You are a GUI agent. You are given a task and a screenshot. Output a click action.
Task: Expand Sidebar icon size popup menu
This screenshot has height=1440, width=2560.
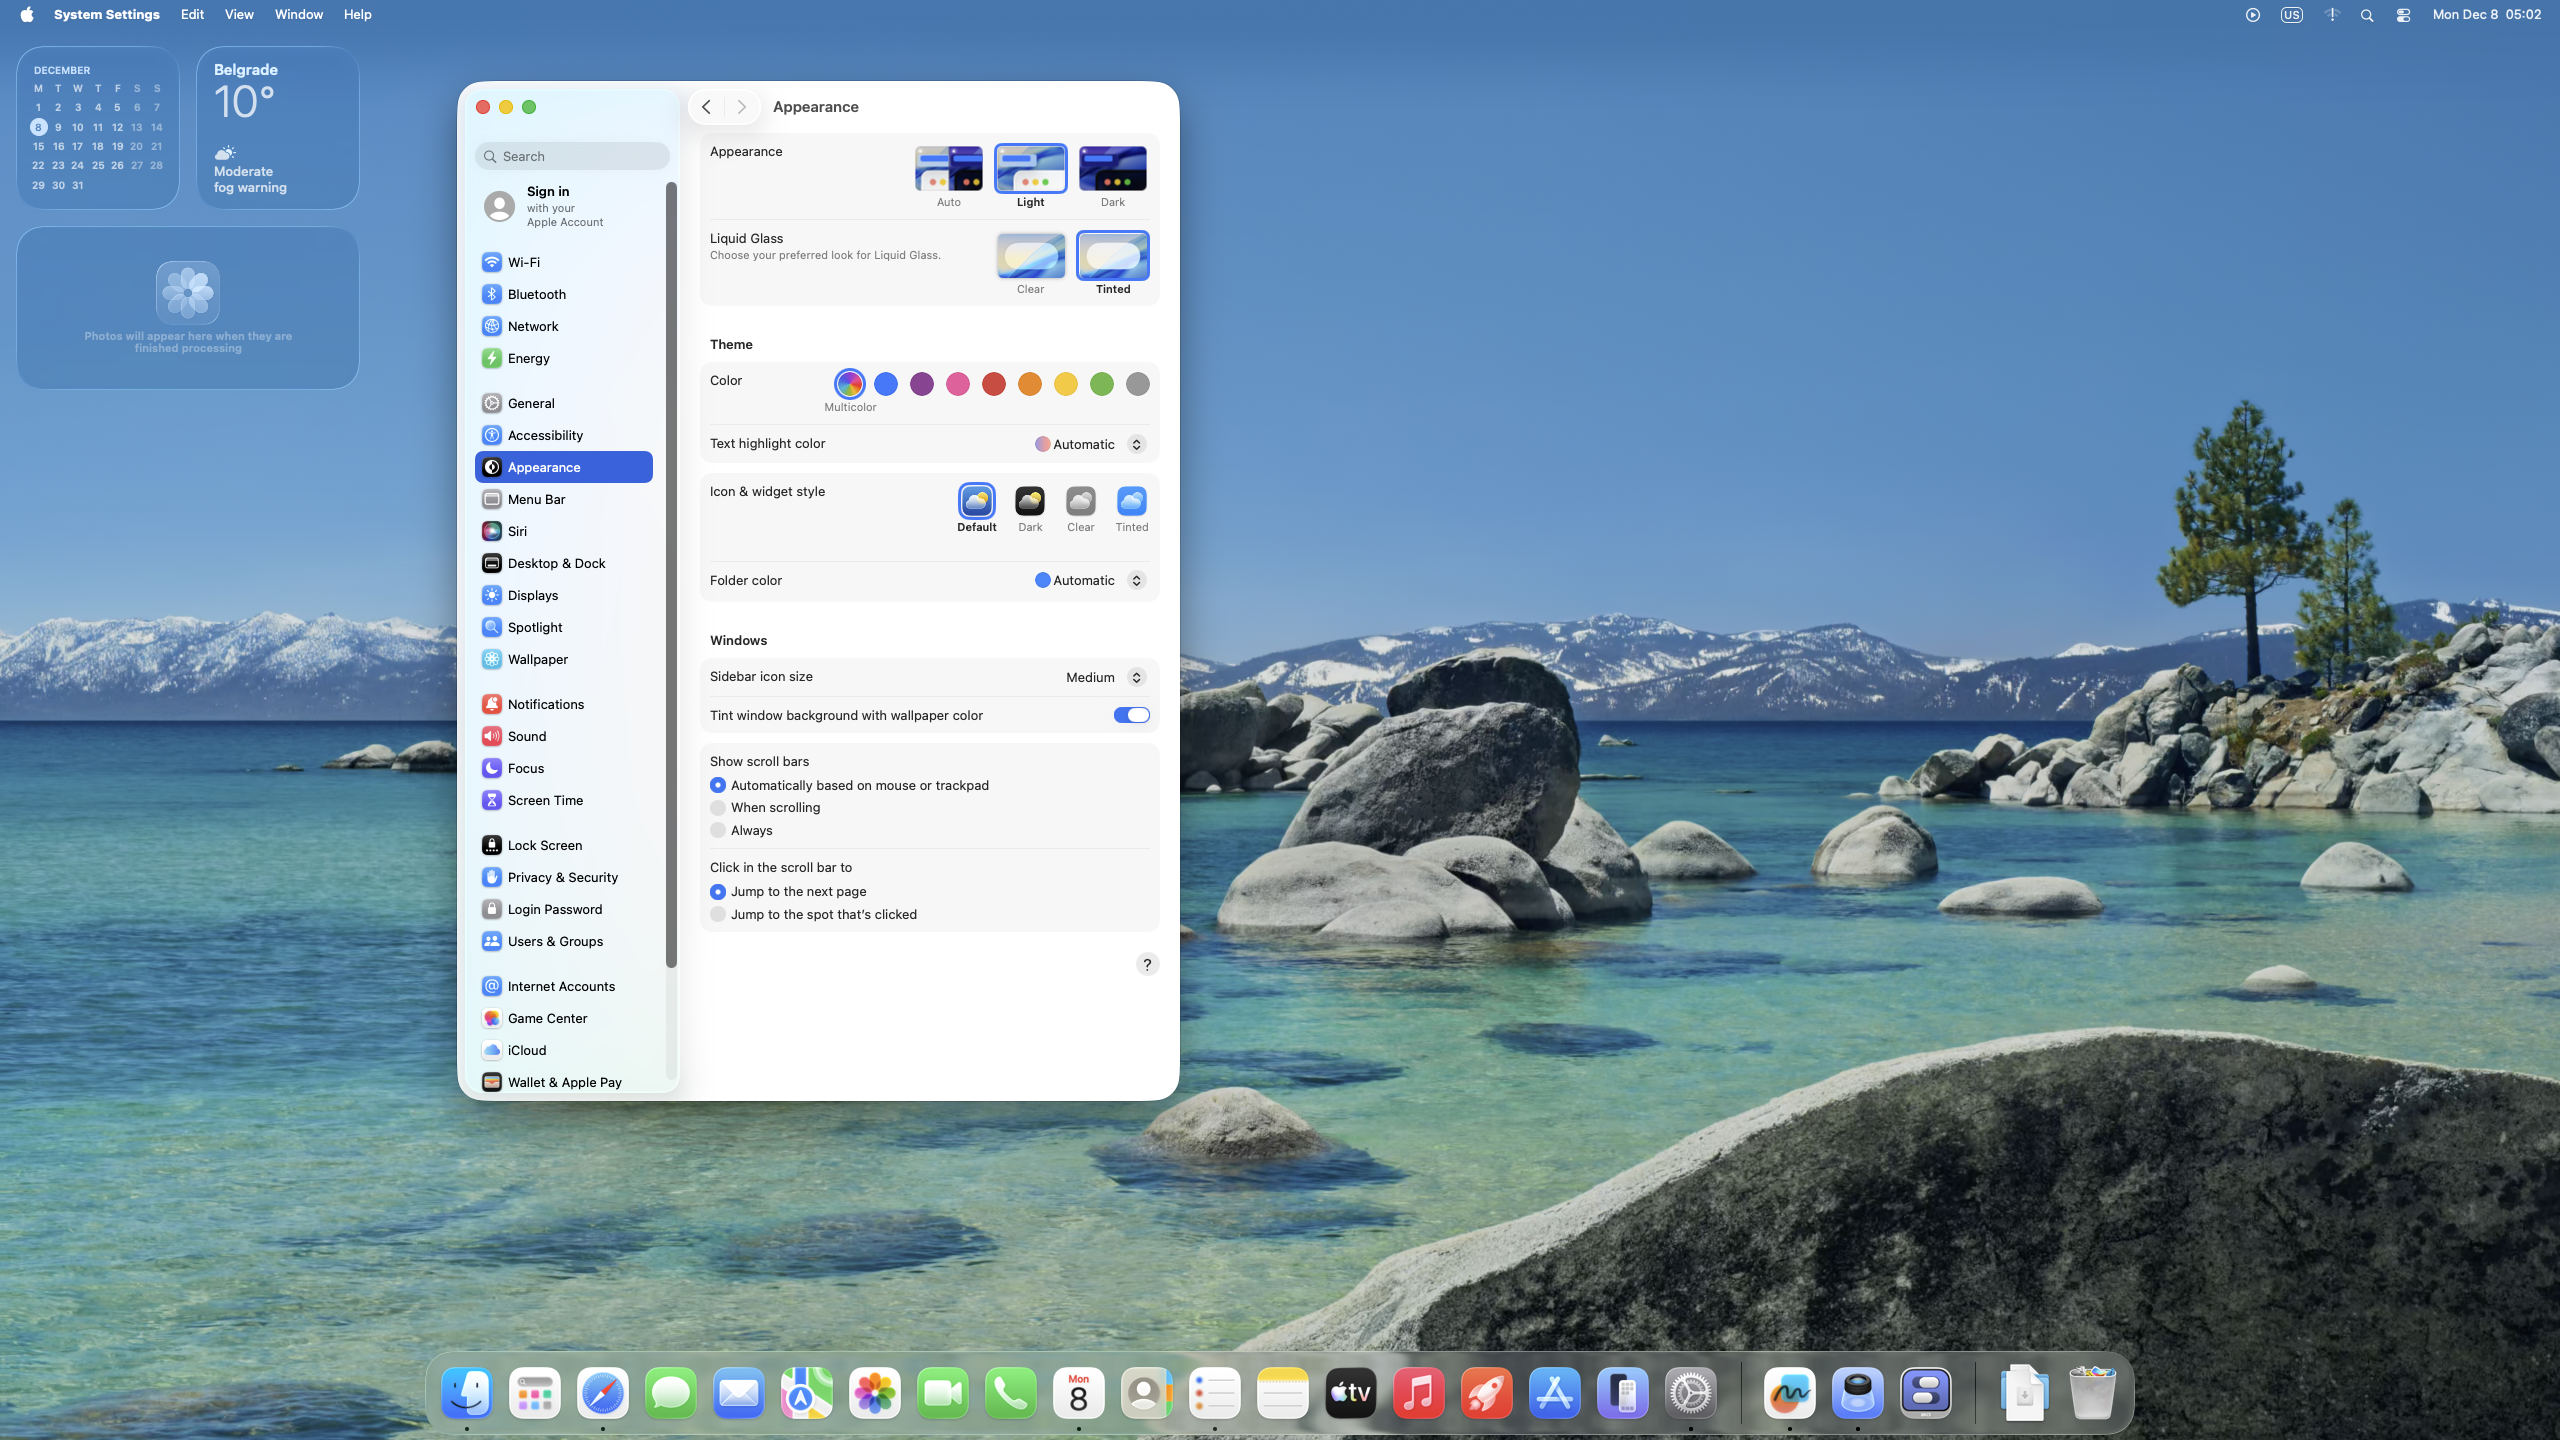pos(1104,677)
